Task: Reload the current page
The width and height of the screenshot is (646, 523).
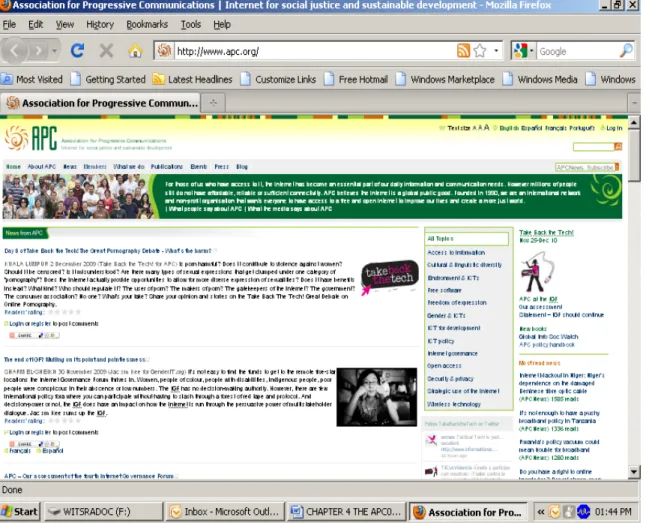Action: tap(77, 51)
